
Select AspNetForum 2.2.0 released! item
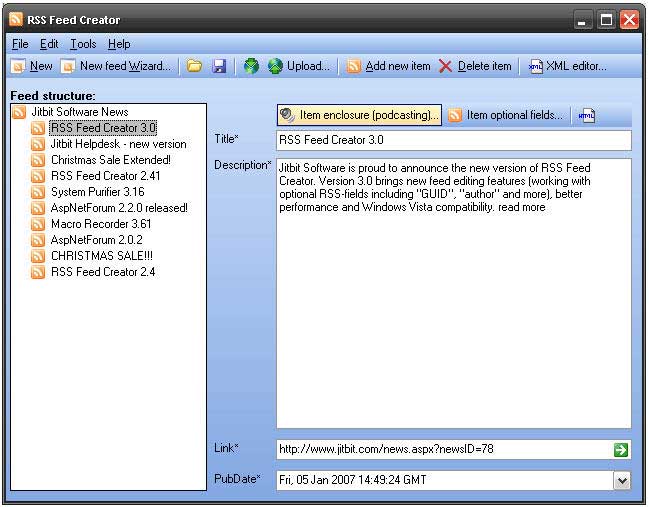coord(119,208)
